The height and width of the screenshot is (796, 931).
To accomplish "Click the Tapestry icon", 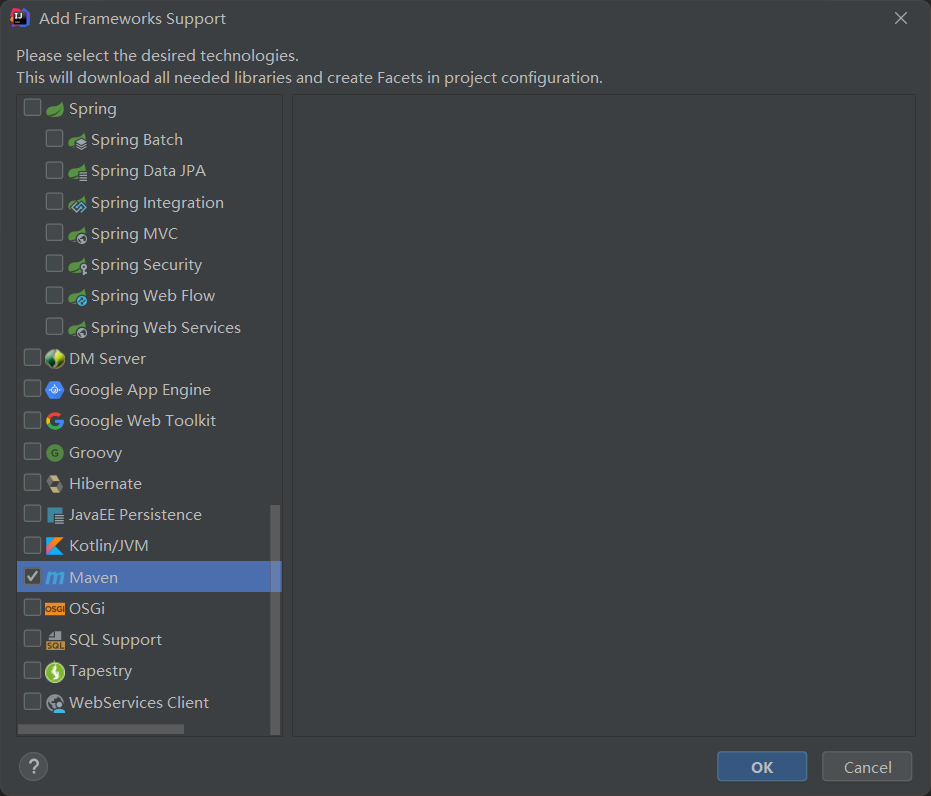I will tap(55, 672).
